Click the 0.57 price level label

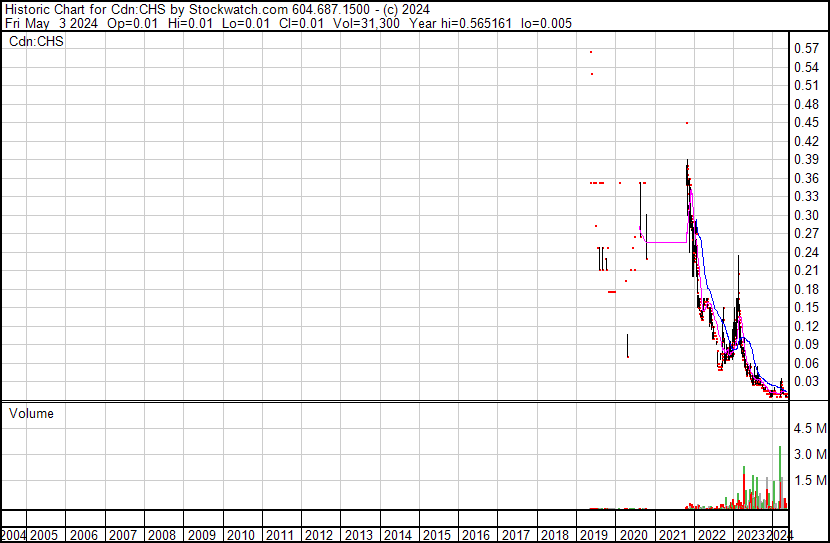click(805, 48)
